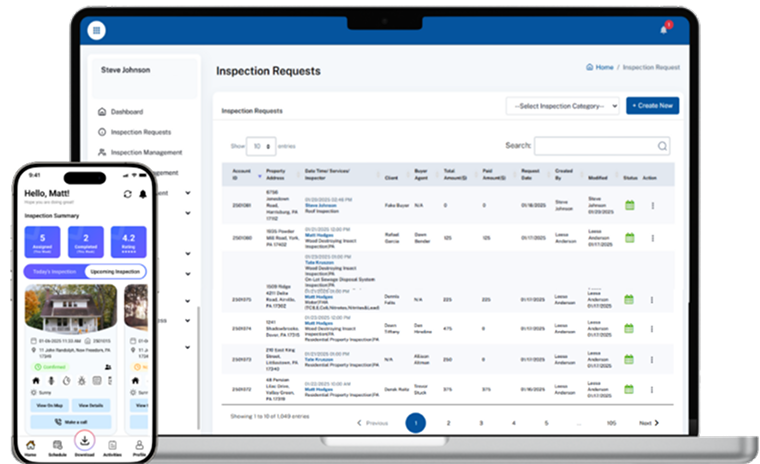Click the 'Derek Ratz' client cell

(396, 389)
